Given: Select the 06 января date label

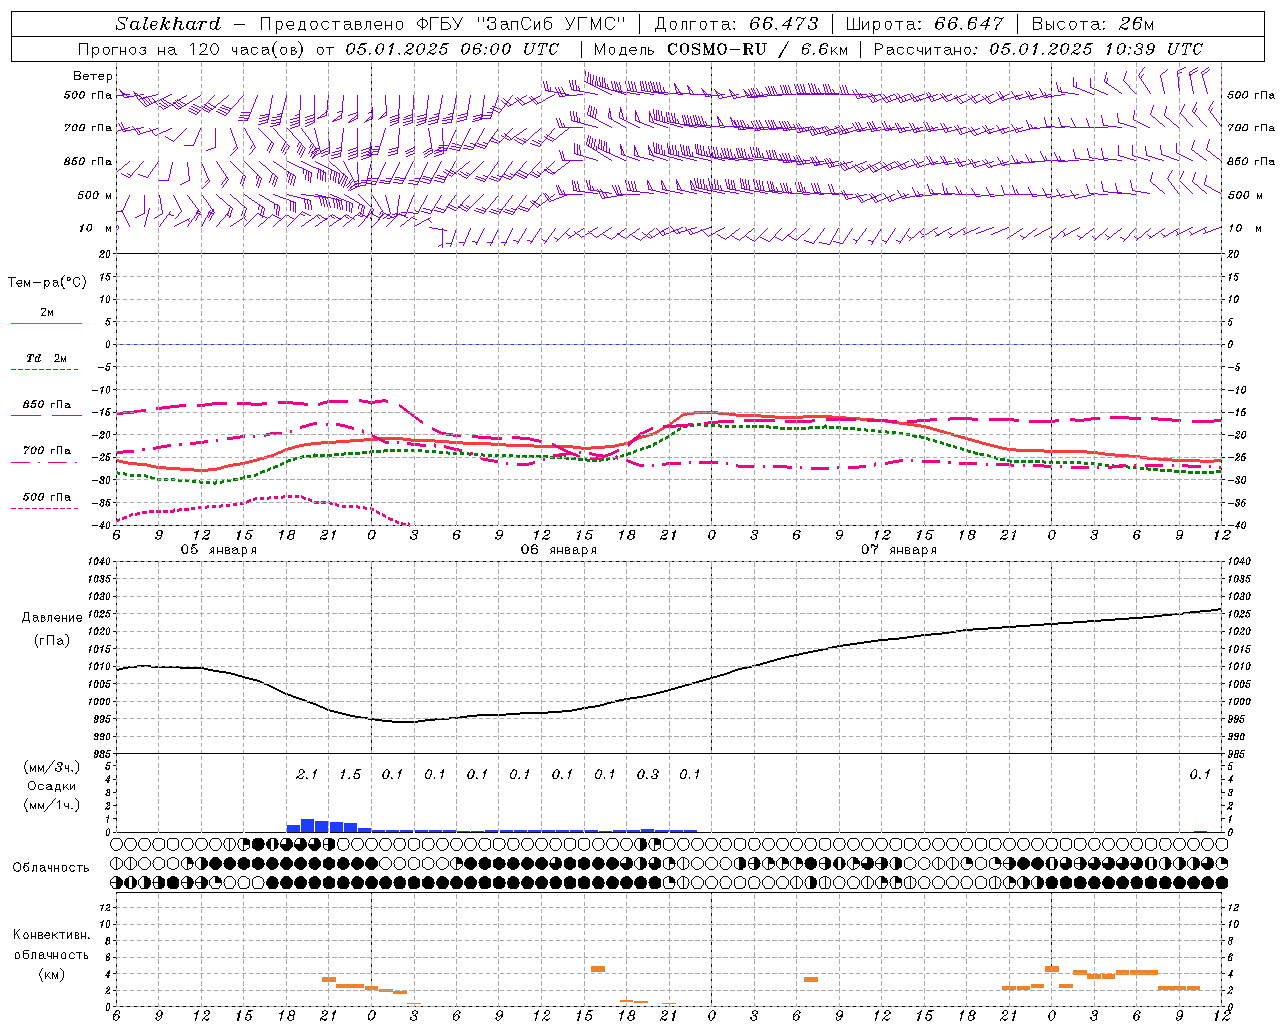Looking at the screenshot, I should coord(558,550).
